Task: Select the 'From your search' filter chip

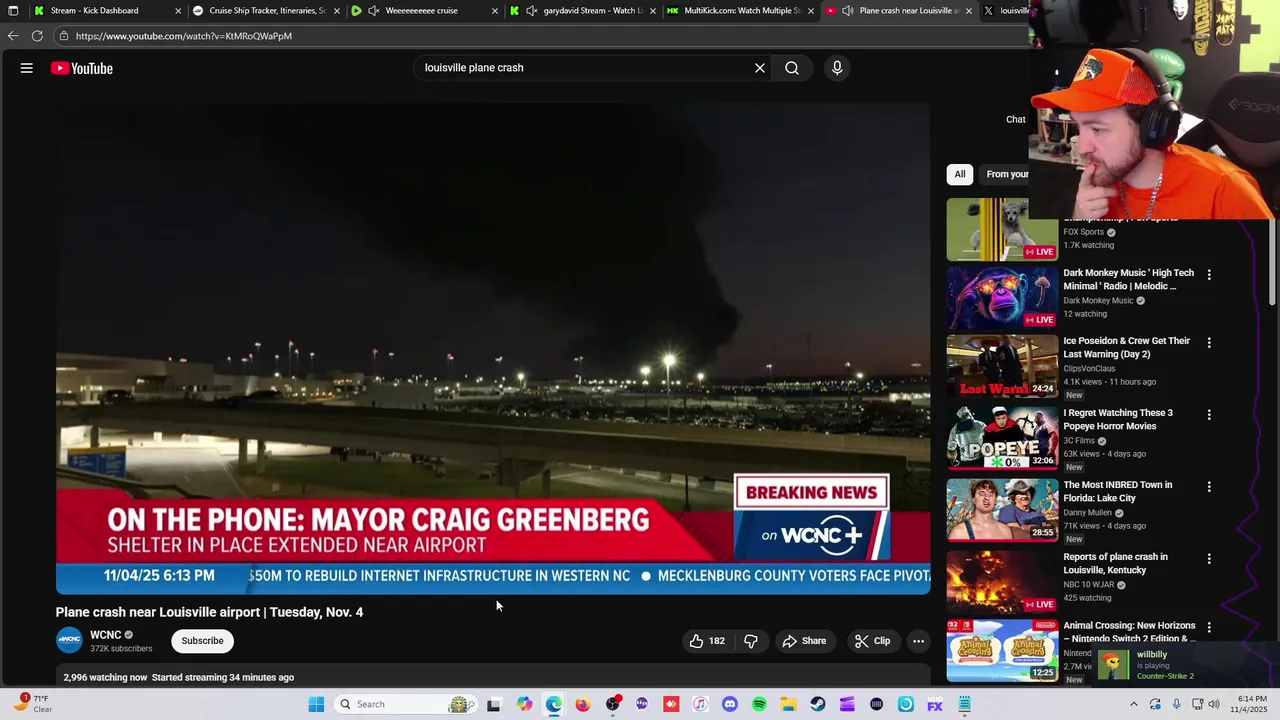Action: point(1006,174)
